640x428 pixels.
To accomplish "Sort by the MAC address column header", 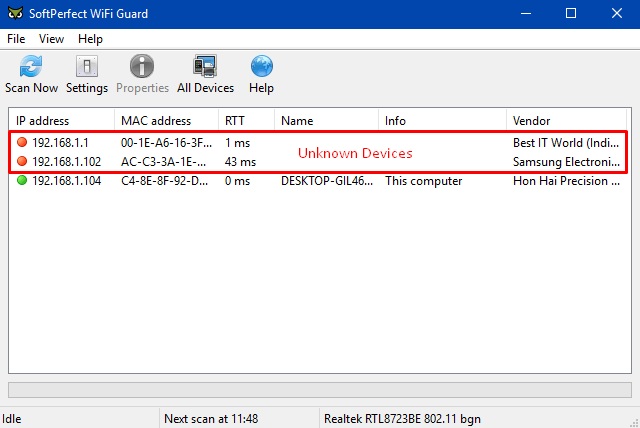I will [x=167, y=121].
